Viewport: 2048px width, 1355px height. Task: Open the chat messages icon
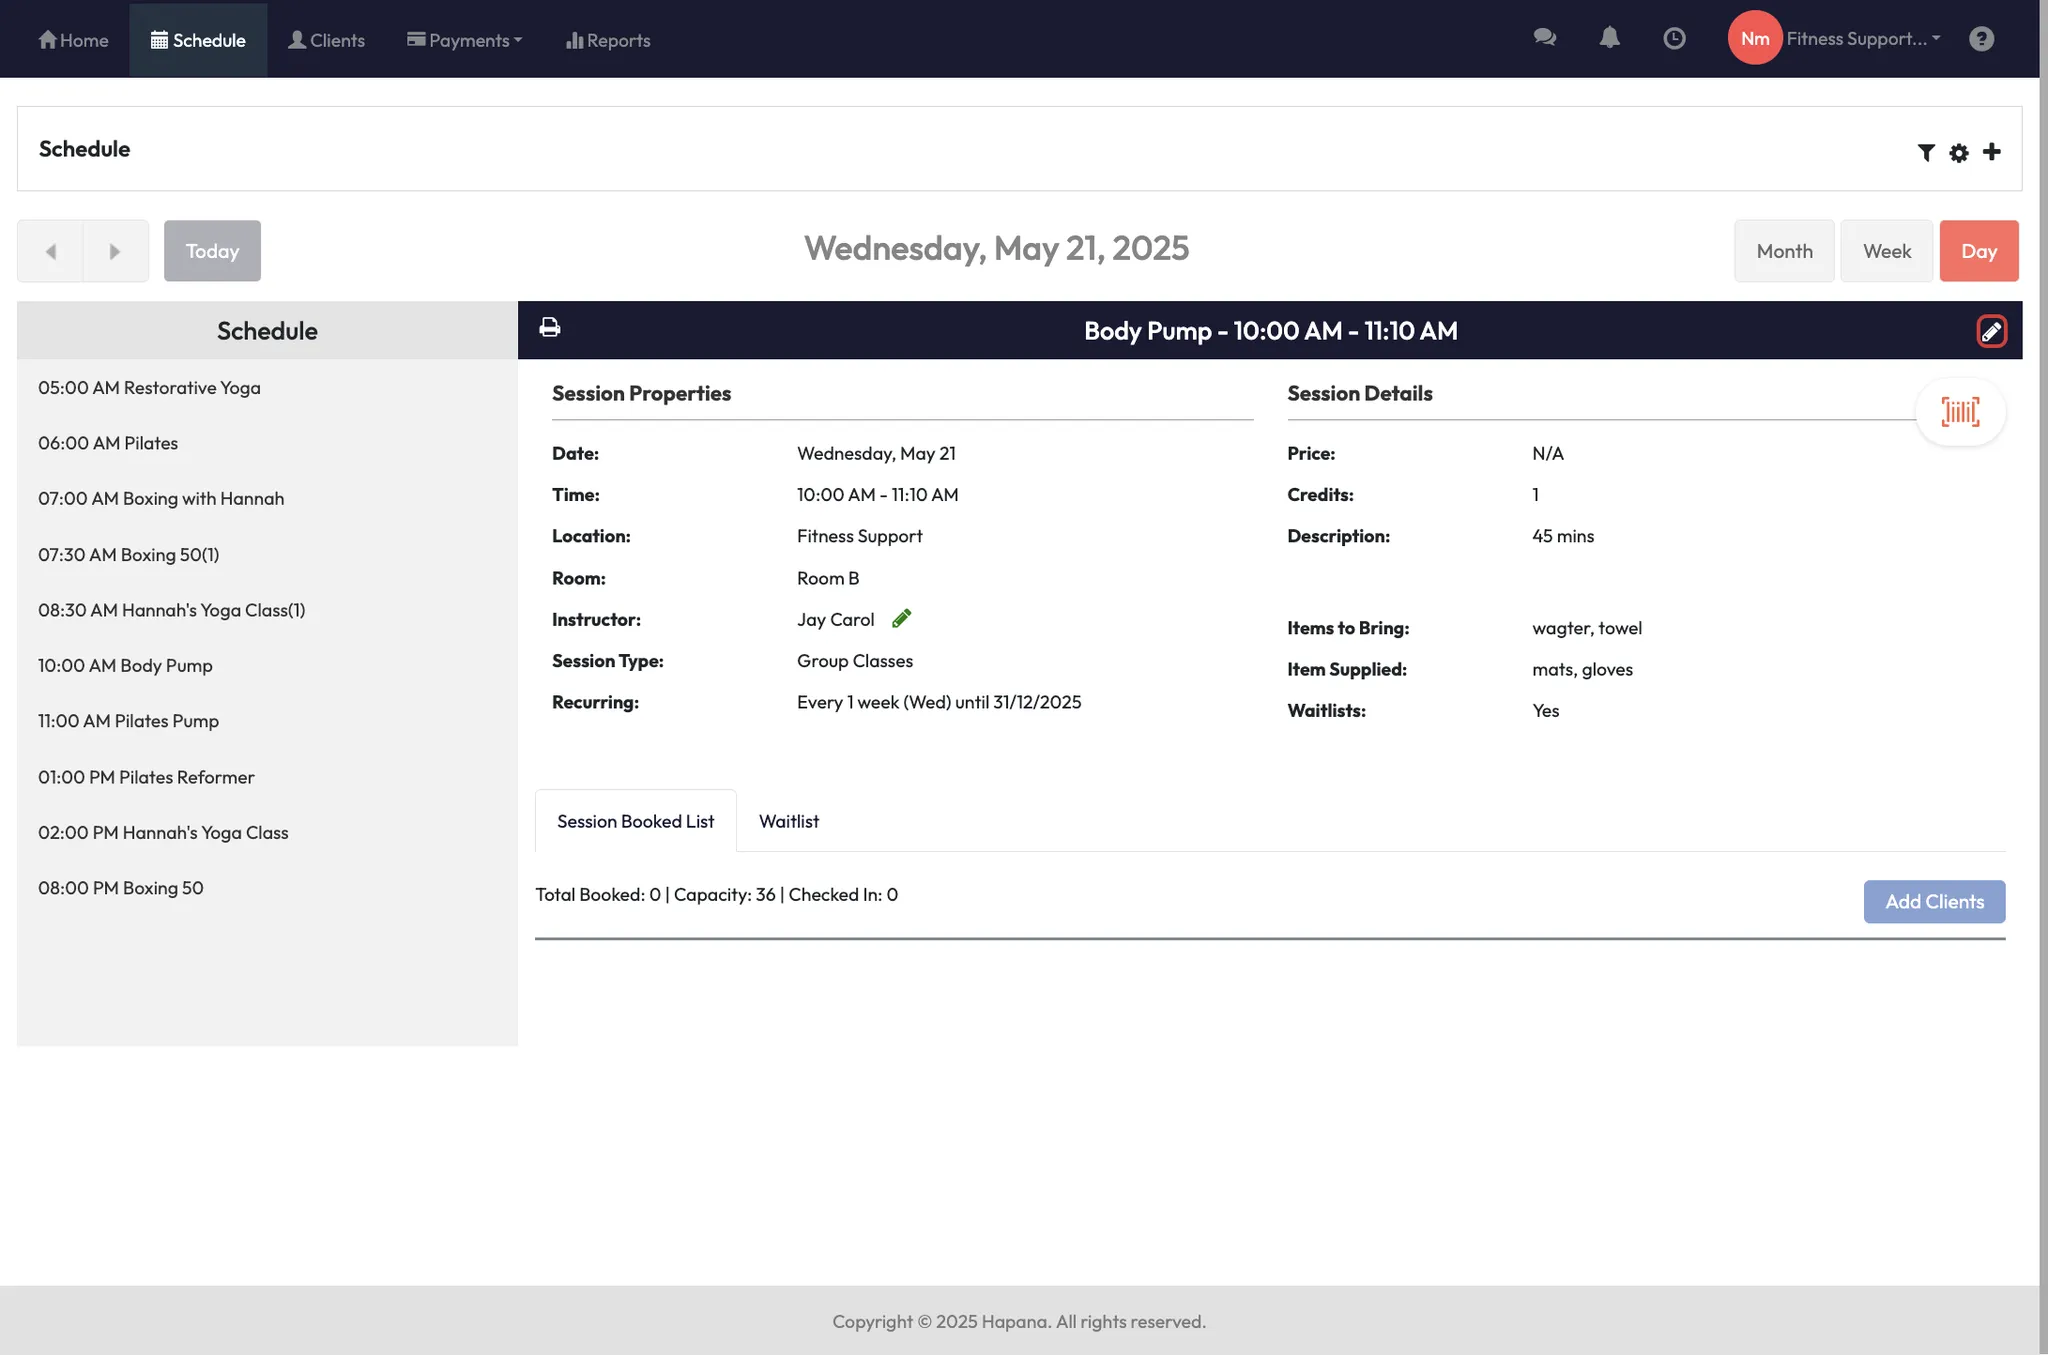pos(1544,38)
